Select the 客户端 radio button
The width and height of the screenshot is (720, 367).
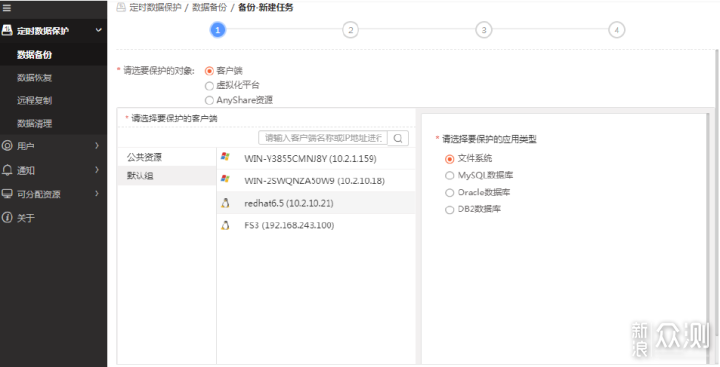click(x=209, y=71)
